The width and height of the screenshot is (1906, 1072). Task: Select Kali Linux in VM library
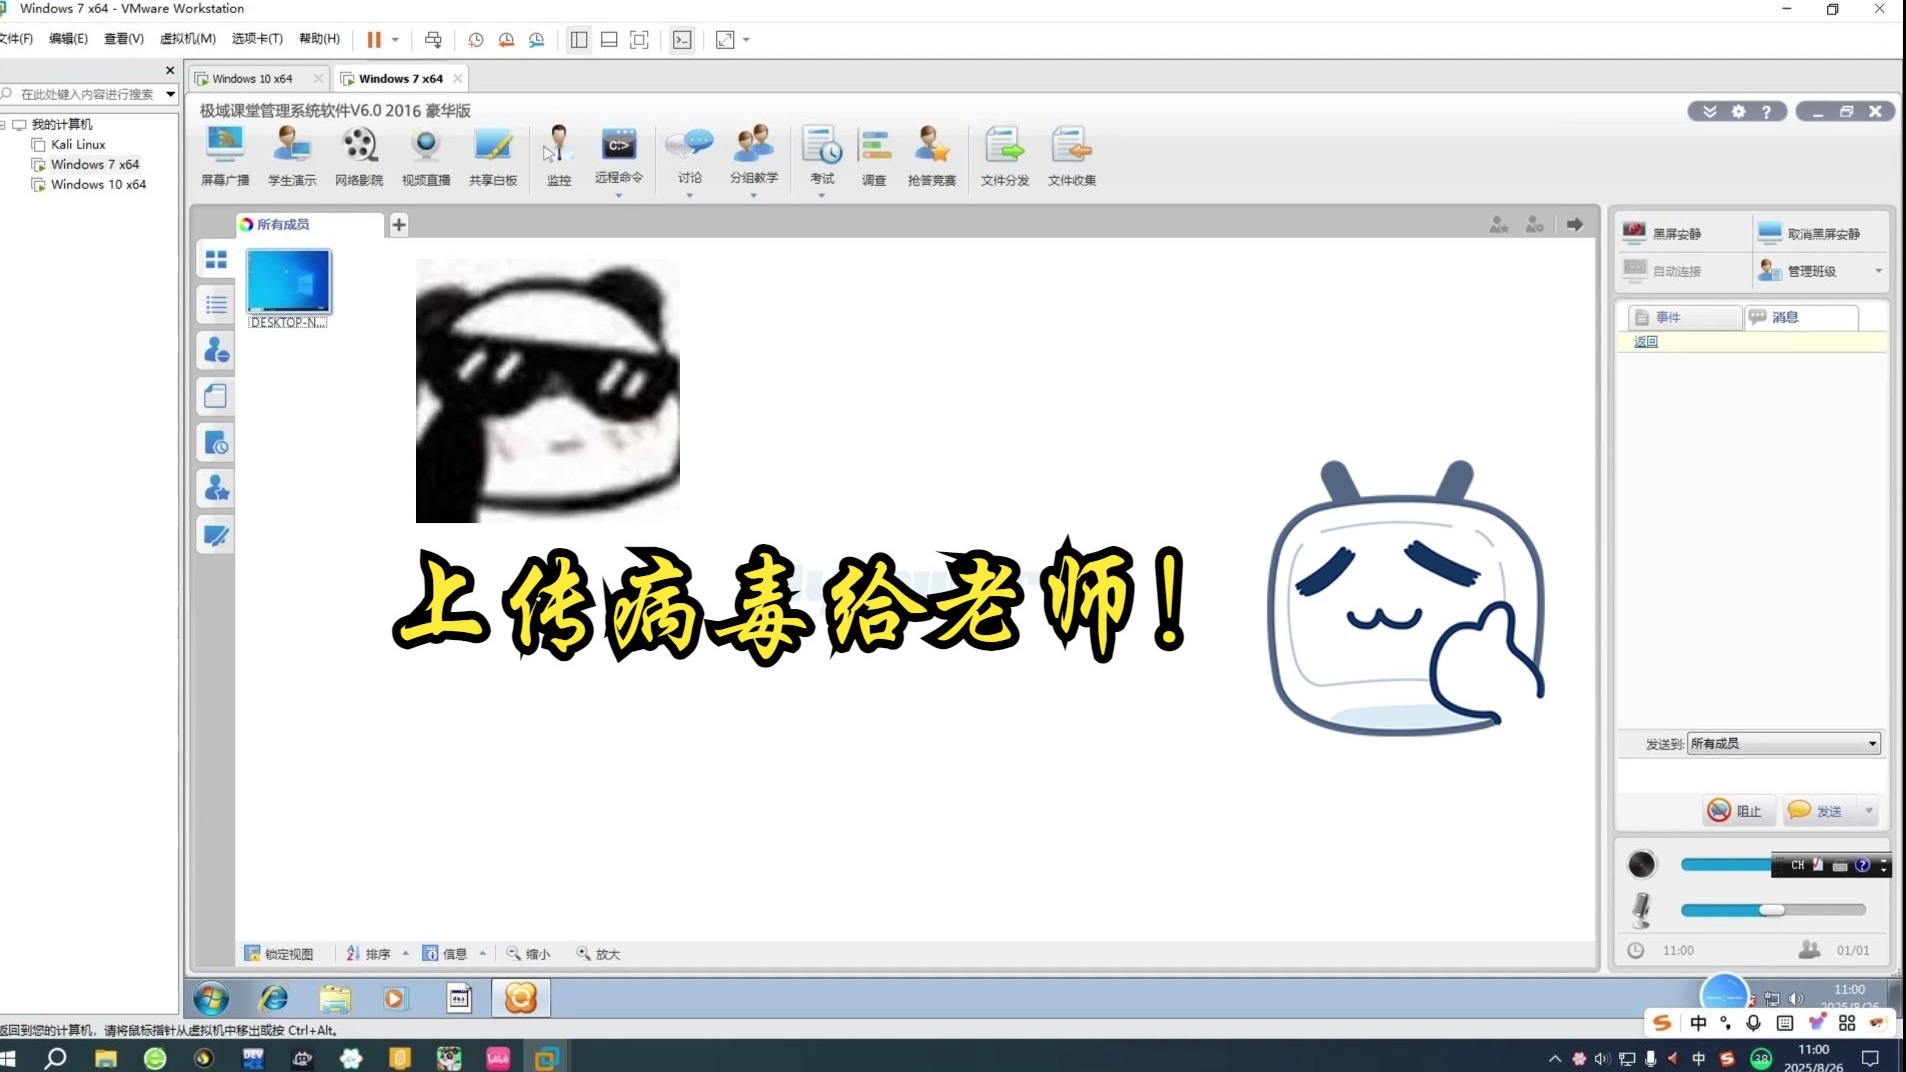click(x=78, y=144)
